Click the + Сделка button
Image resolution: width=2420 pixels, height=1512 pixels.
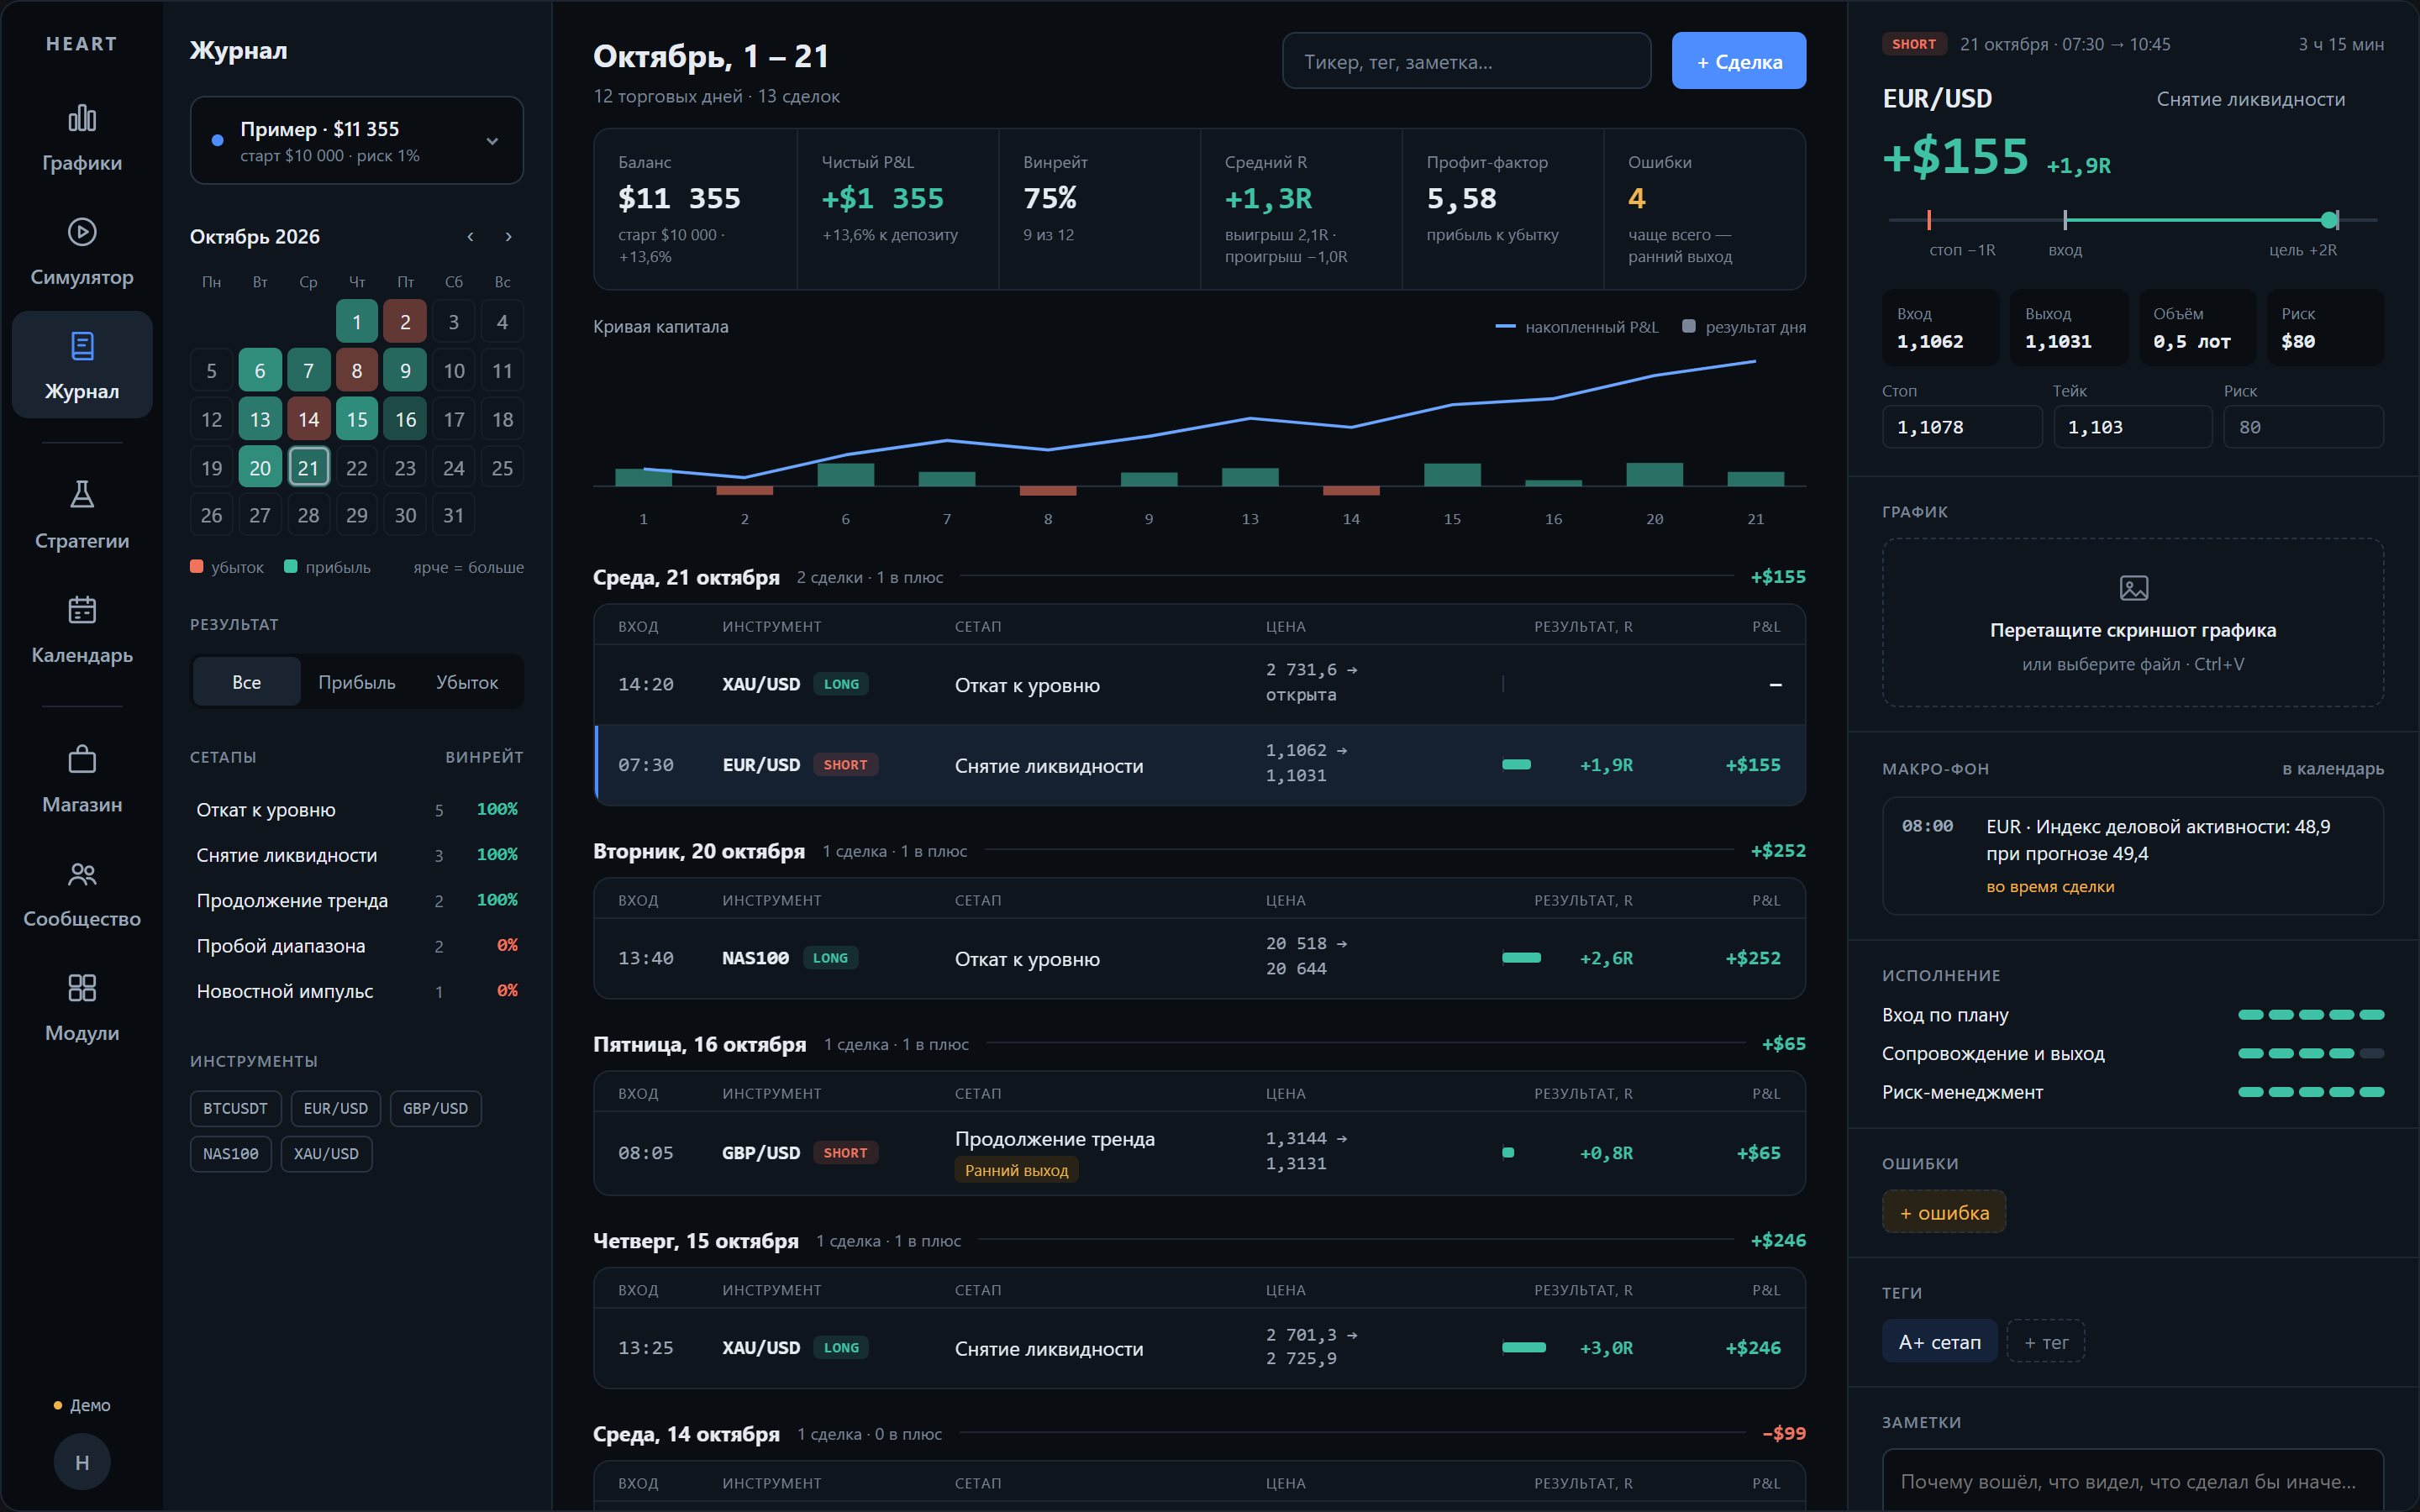click(1739, 61)
